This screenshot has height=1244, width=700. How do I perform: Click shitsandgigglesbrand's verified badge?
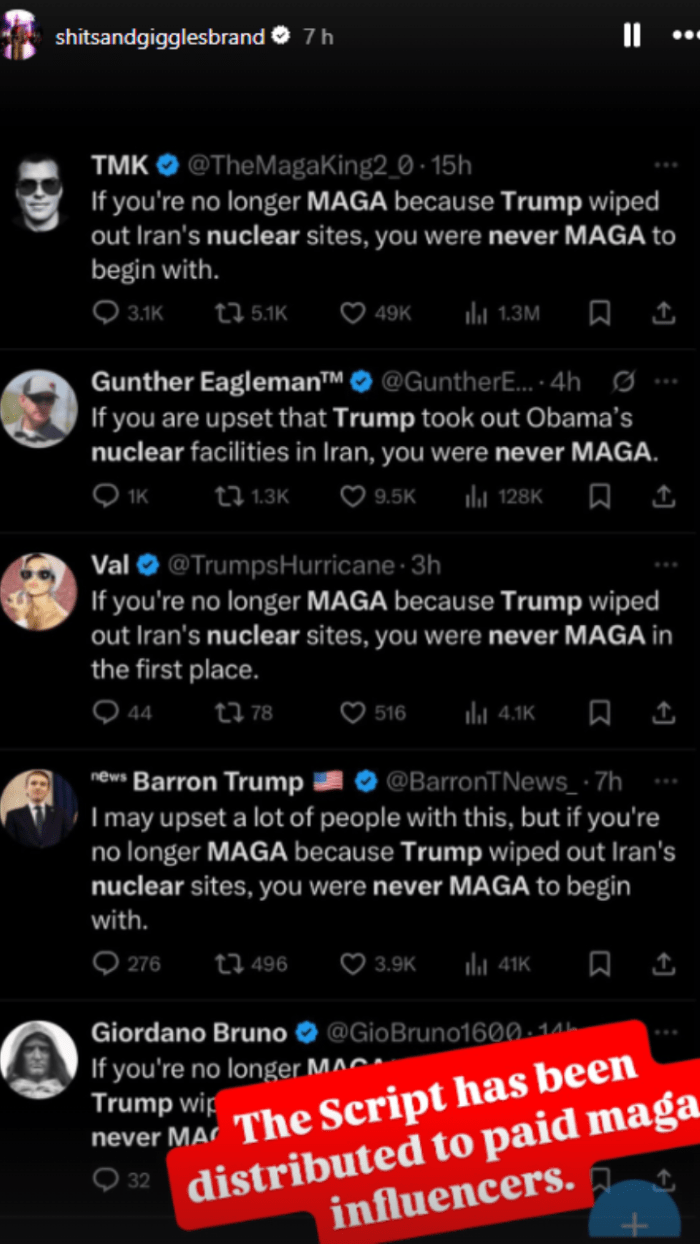tap(280, 35)
